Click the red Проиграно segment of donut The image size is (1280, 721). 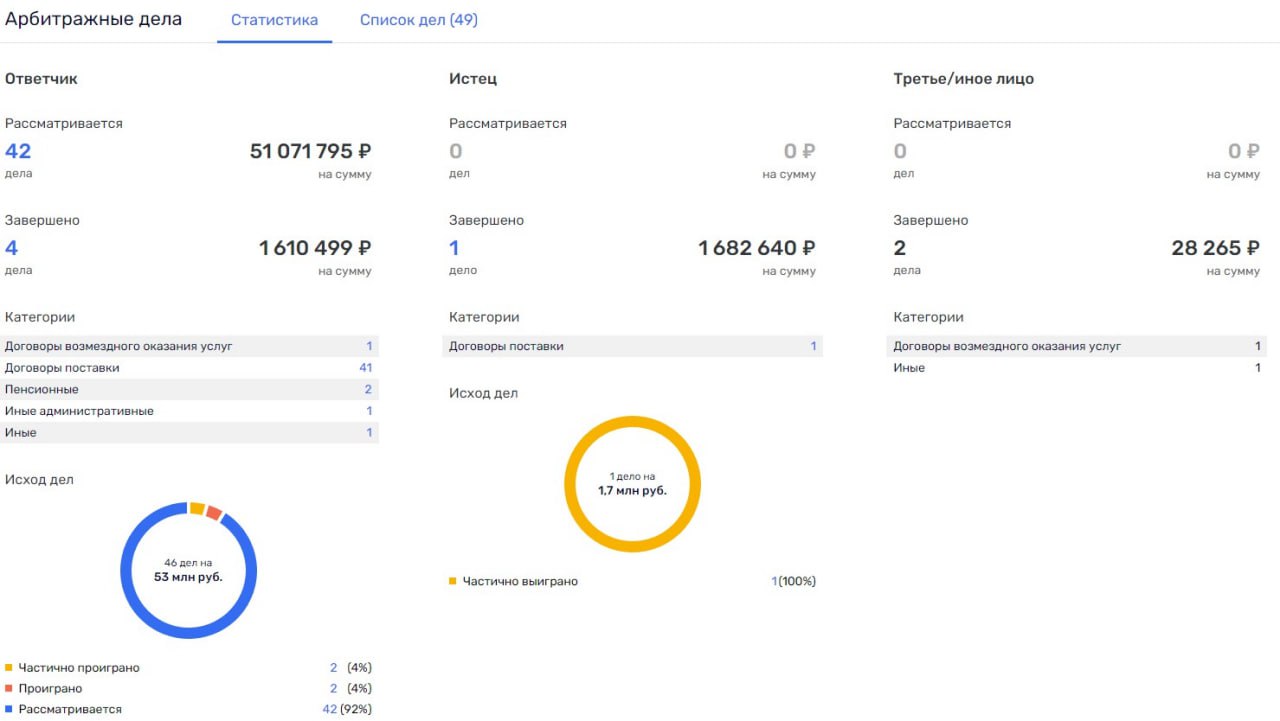point(214,514)
